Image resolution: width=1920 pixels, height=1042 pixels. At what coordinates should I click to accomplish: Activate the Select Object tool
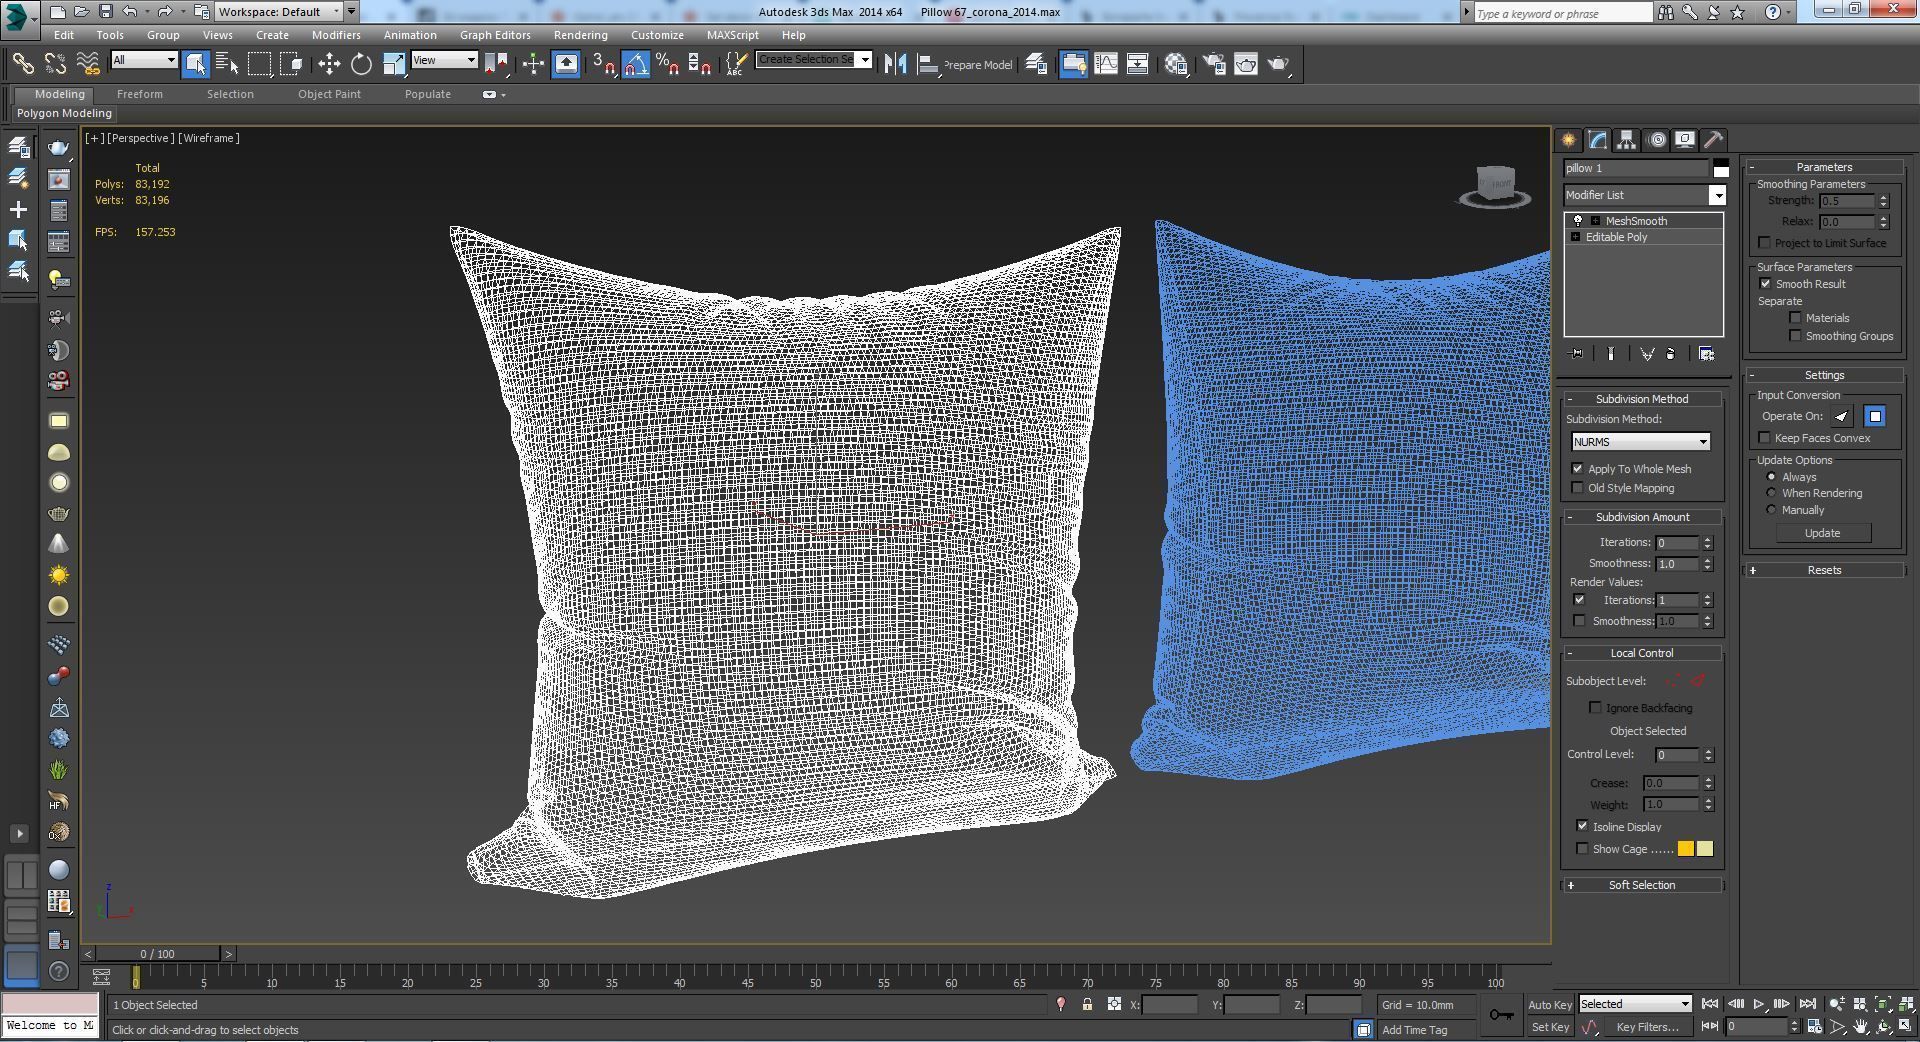tap(195, 64)
